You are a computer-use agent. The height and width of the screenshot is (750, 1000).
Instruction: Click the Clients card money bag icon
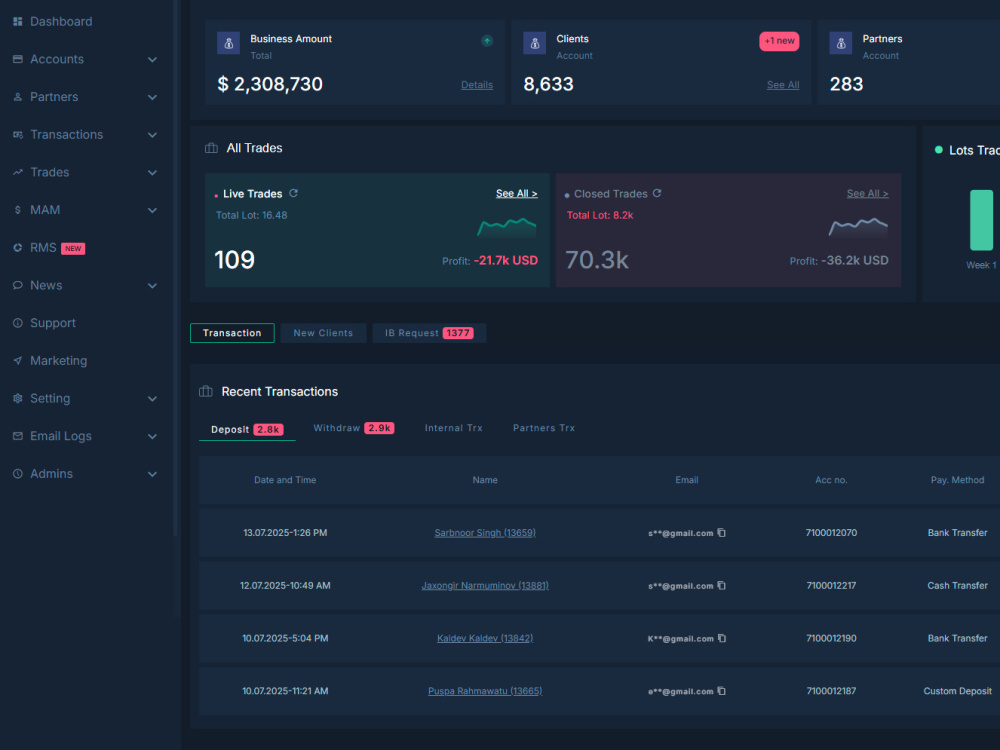(534, 43)
